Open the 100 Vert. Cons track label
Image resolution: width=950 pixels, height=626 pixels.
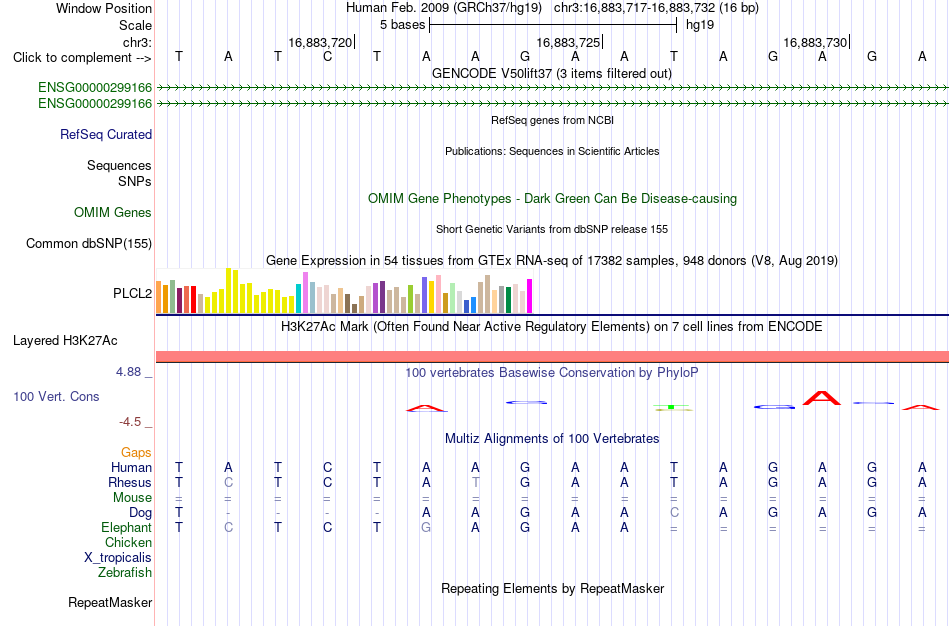pos(56,396)
